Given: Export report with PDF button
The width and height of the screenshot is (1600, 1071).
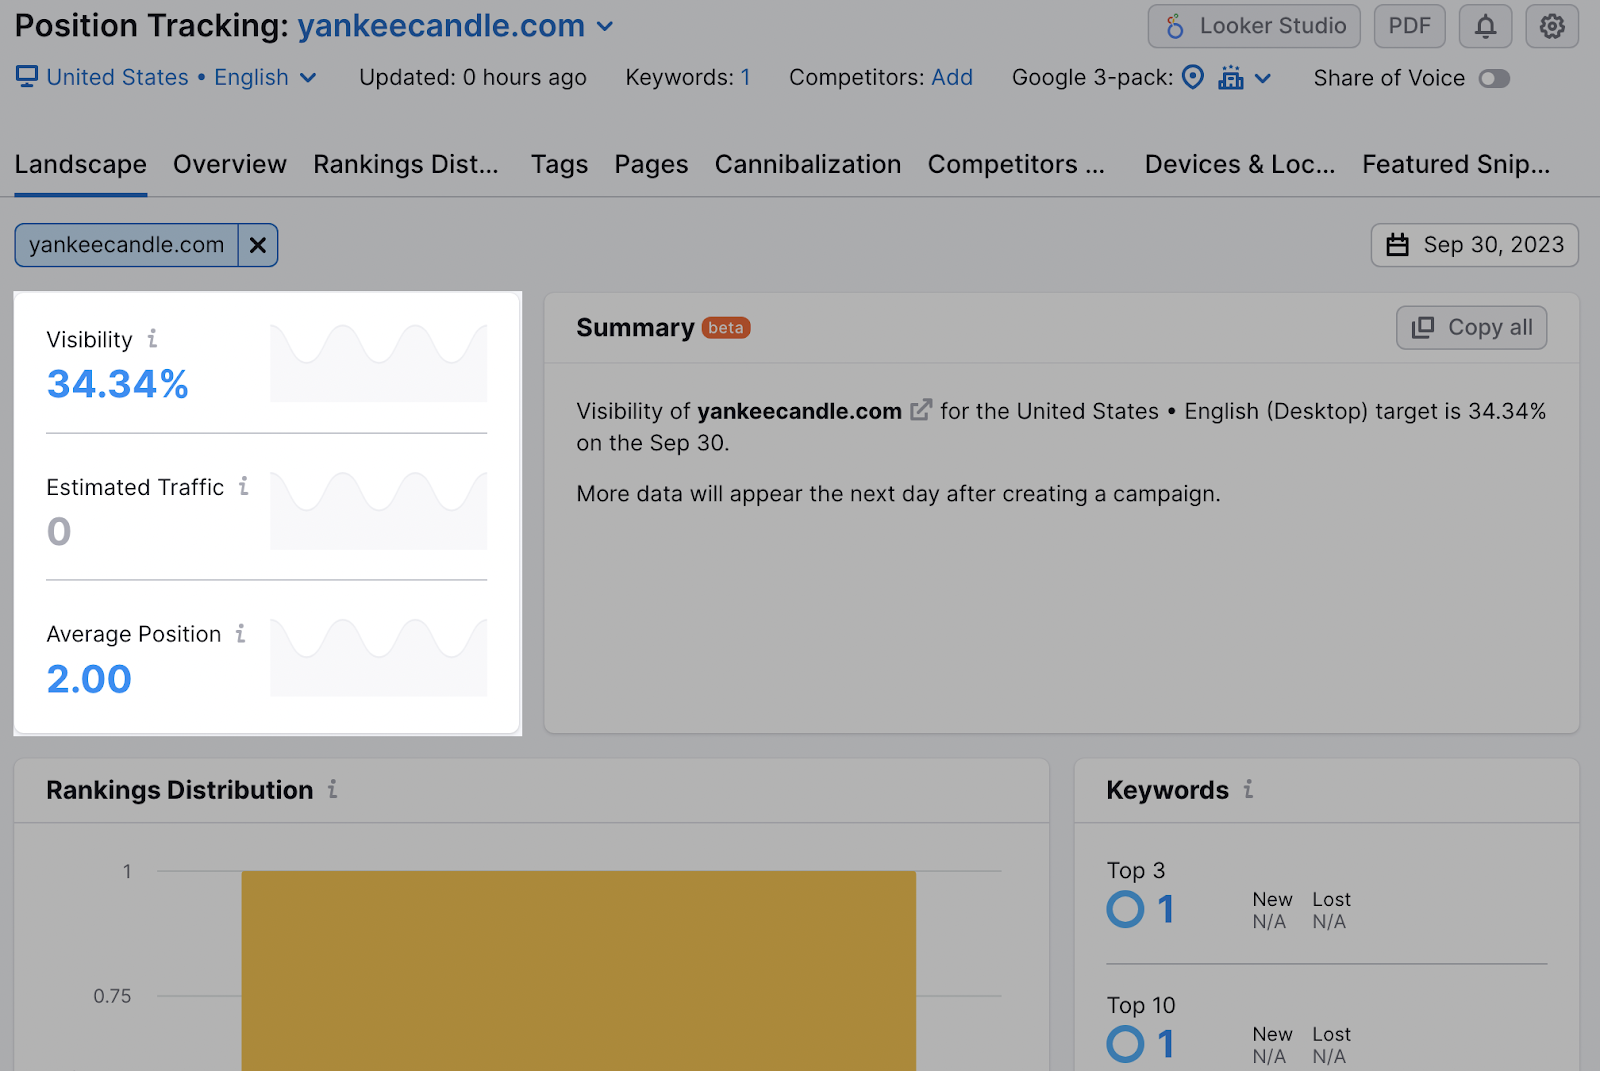Looking at the screenshot, I should pyautogui.click(x=1410, y=26).
